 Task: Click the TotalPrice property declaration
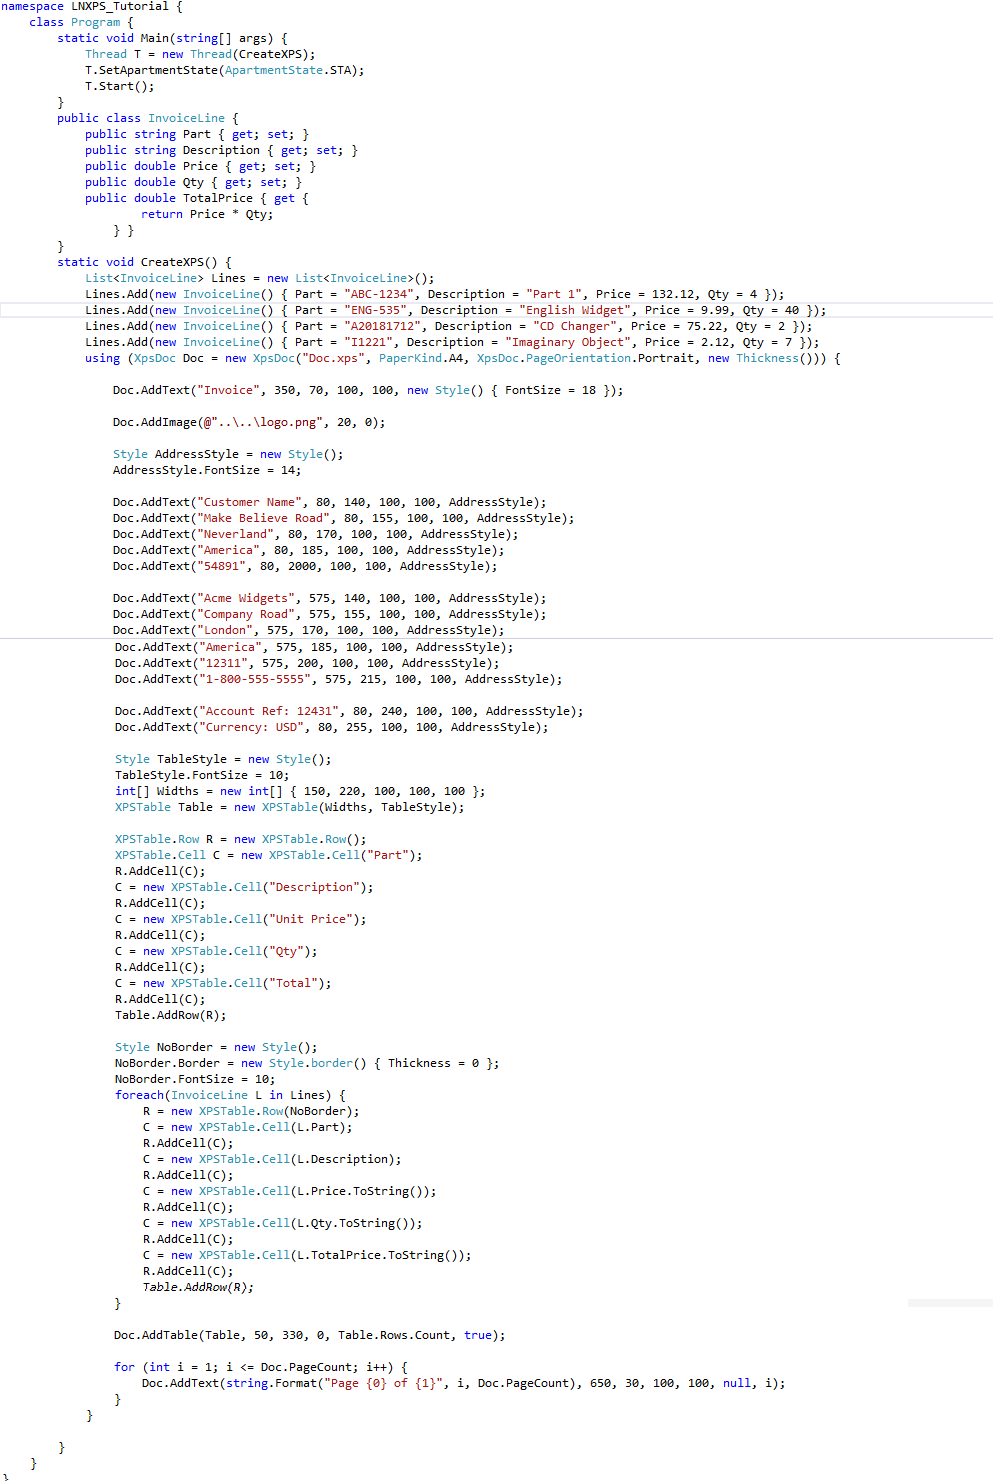click(x=217, y=199)
